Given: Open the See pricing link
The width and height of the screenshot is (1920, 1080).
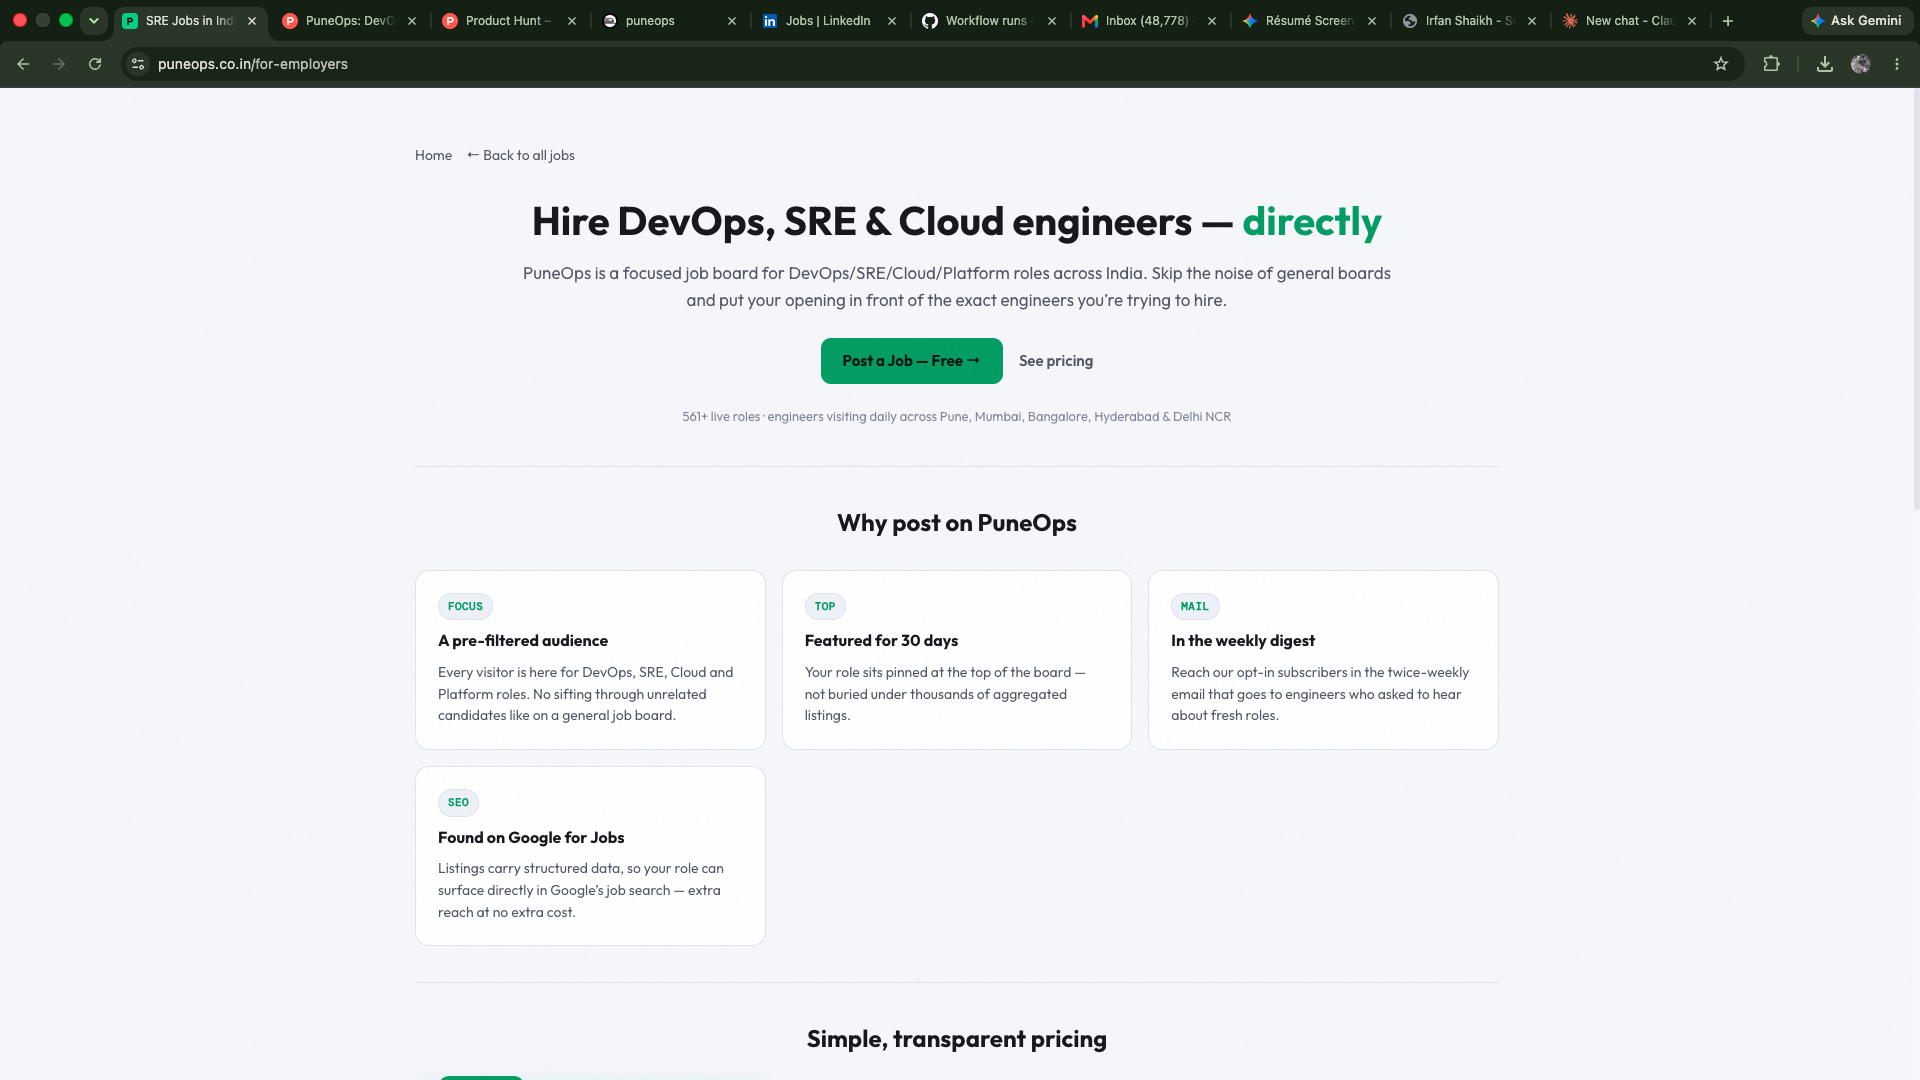Looking at the screenshot, I should click(x=1056, y=361).
